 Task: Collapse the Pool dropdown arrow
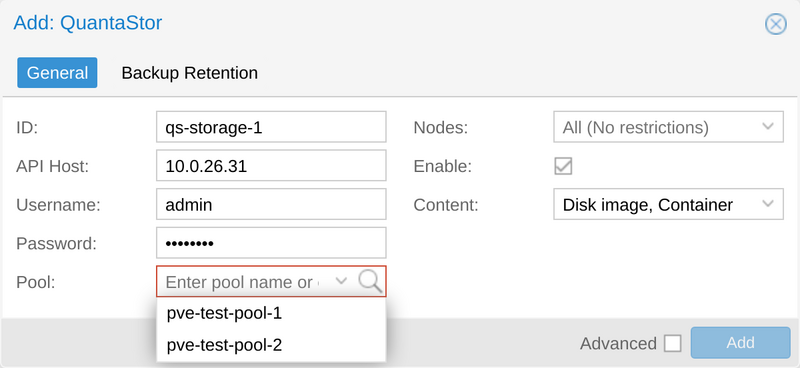point(341,281)
